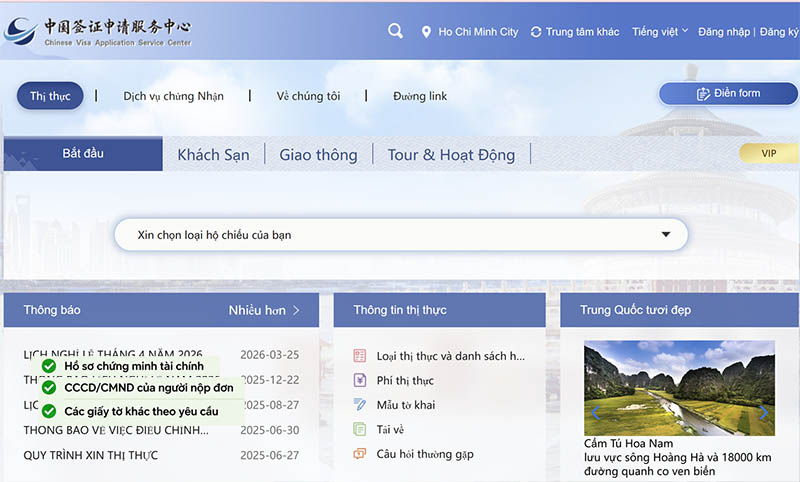
Task: Click the refresh icon beside Trung tâm khác
Action: [x=536, y=32]
